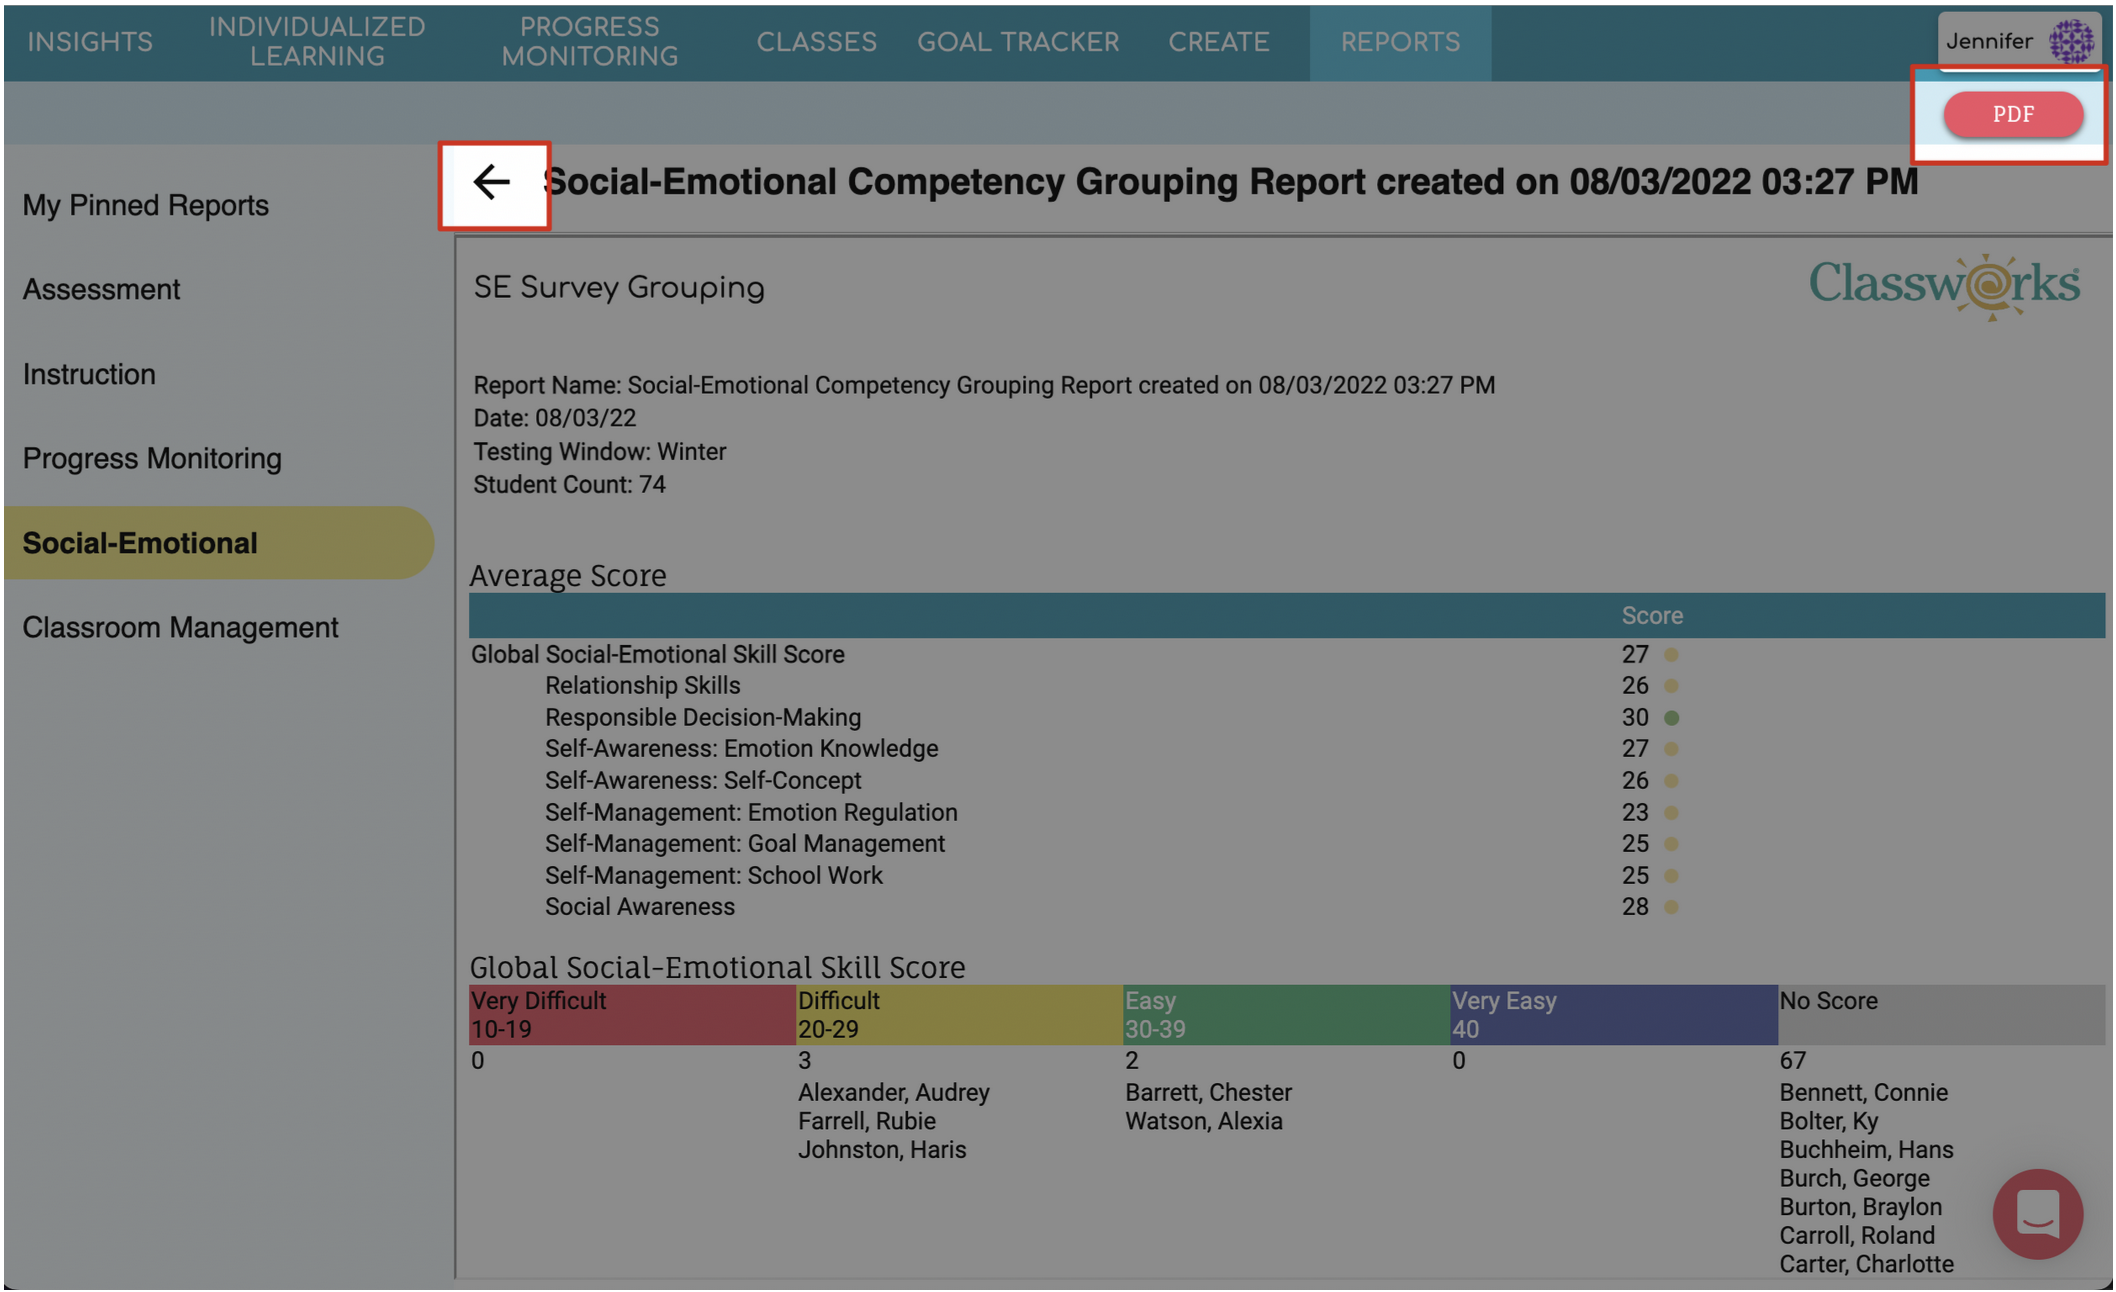The width and height of the screenshot is (2116, 1292).
Task: Click the red Very Difficult score band
Action: click(630, 1013)
